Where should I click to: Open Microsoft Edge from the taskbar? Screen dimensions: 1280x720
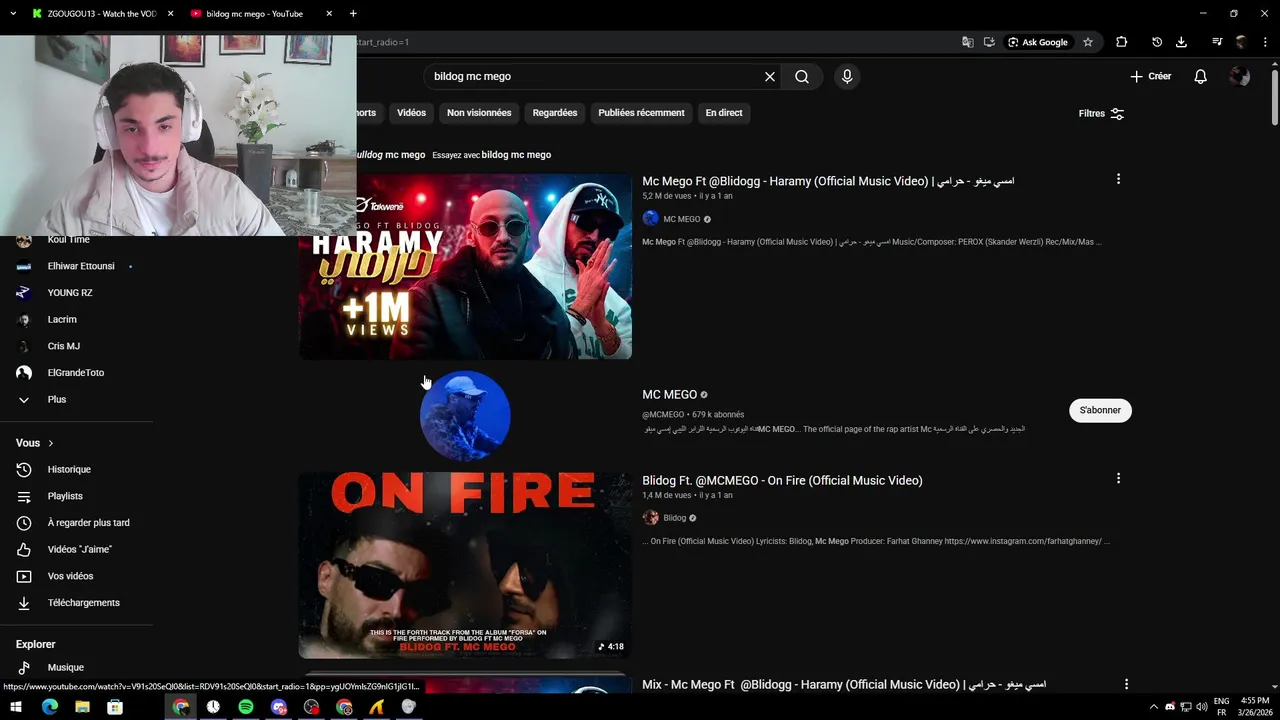(49, 707)
